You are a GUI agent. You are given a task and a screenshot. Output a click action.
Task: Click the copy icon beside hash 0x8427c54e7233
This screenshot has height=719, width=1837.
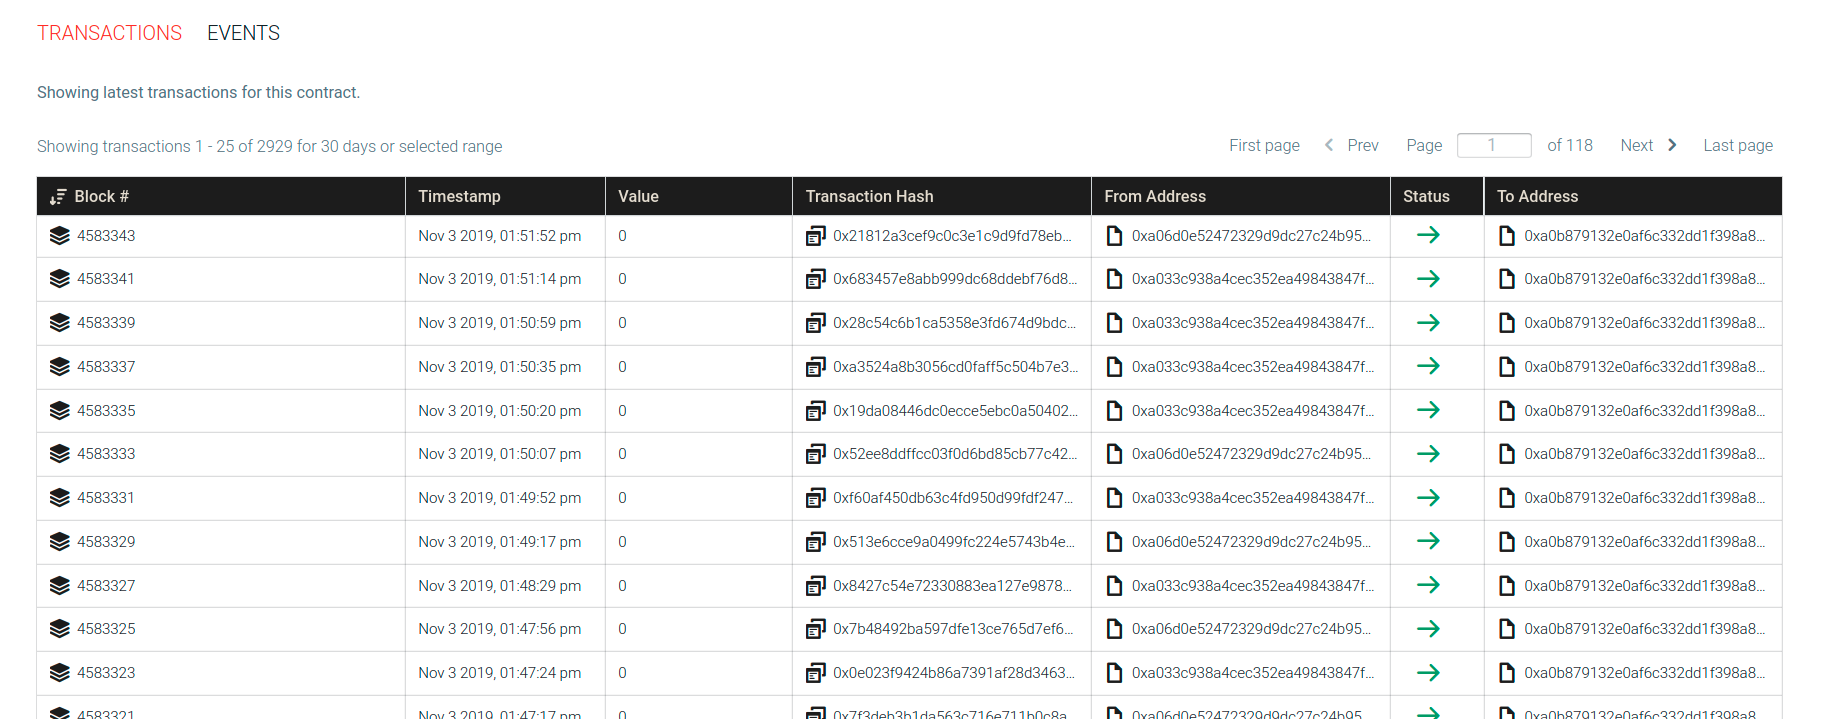pyautogui.click(x=815, y=586)
